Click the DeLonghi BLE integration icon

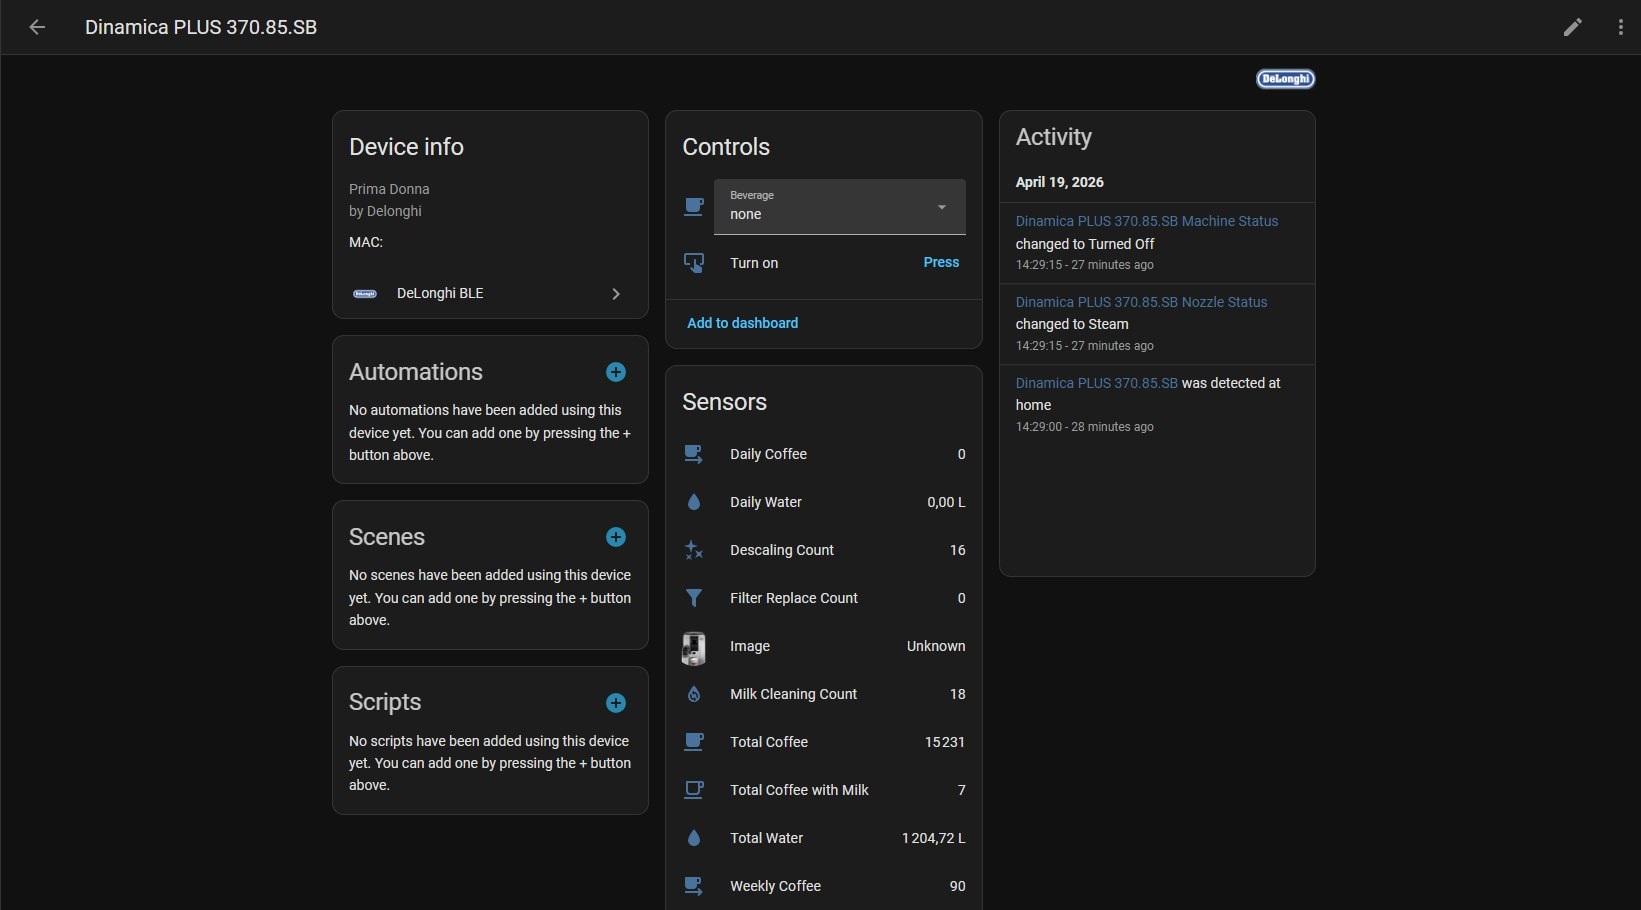click(x=365, y=294)
